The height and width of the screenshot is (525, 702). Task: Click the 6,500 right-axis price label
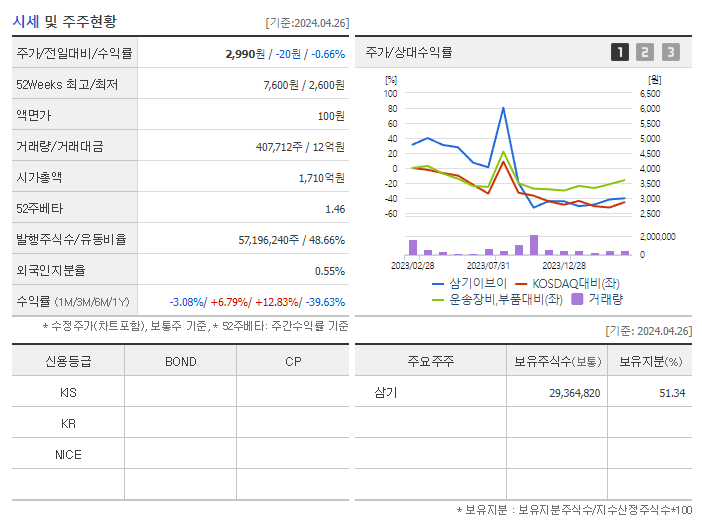(x=650, y=94)
